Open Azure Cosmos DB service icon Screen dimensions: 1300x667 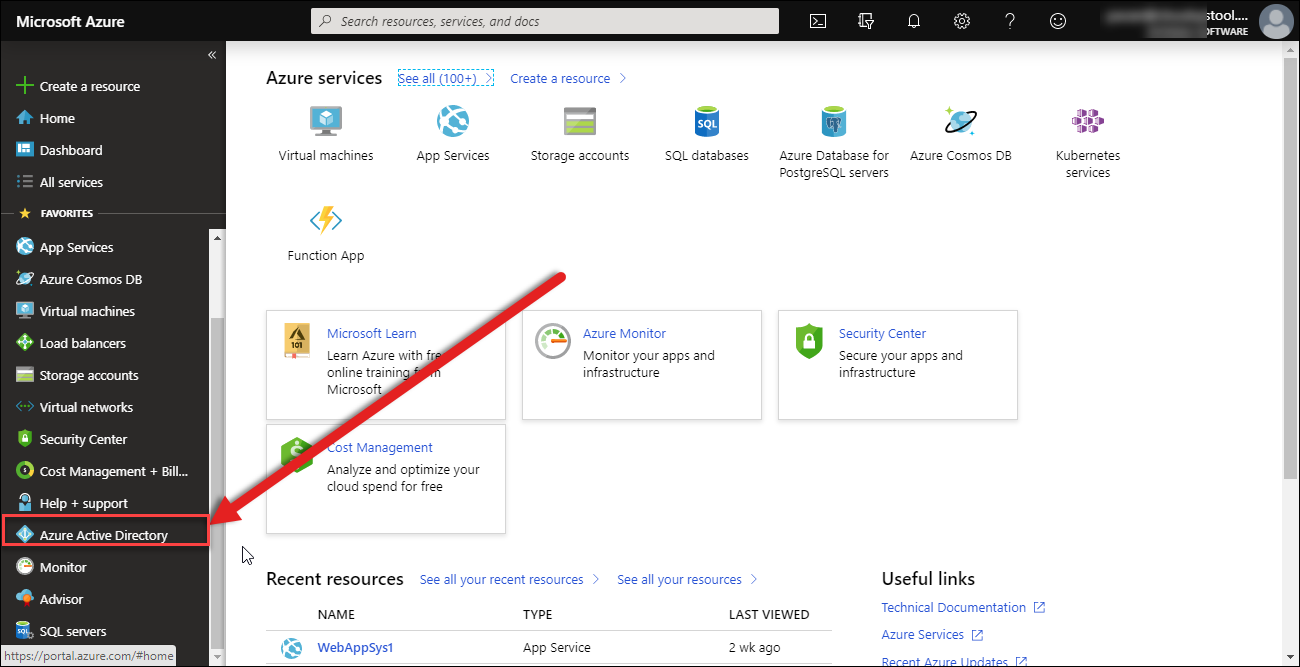tap(961, 121)
